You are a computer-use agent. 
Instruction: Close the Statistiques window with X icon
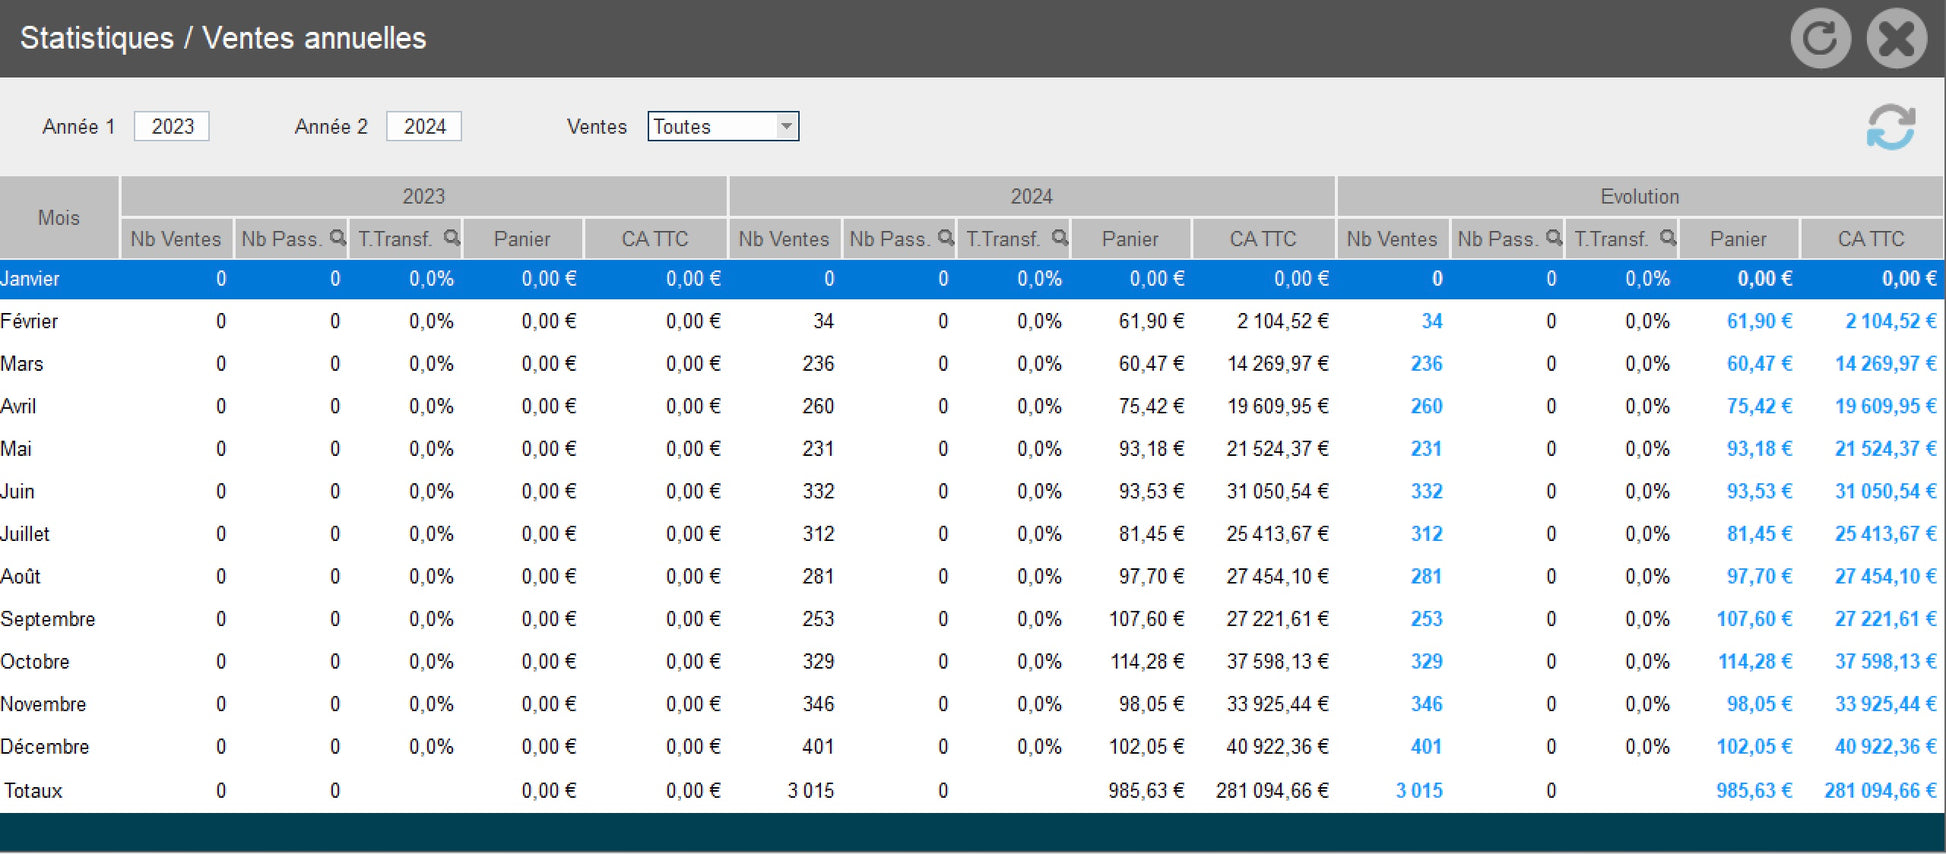click(x=1896, y=39)
